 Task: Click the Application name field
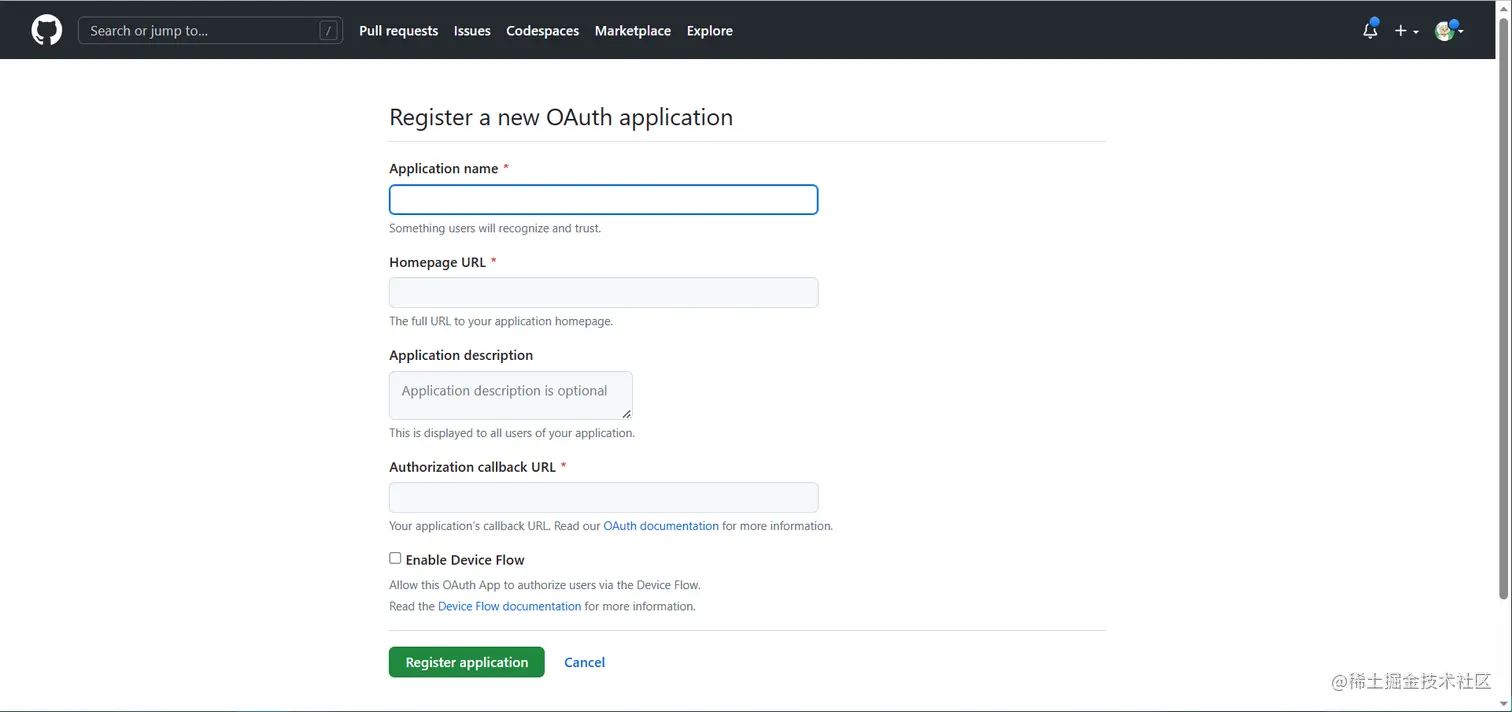click(603, 200)
